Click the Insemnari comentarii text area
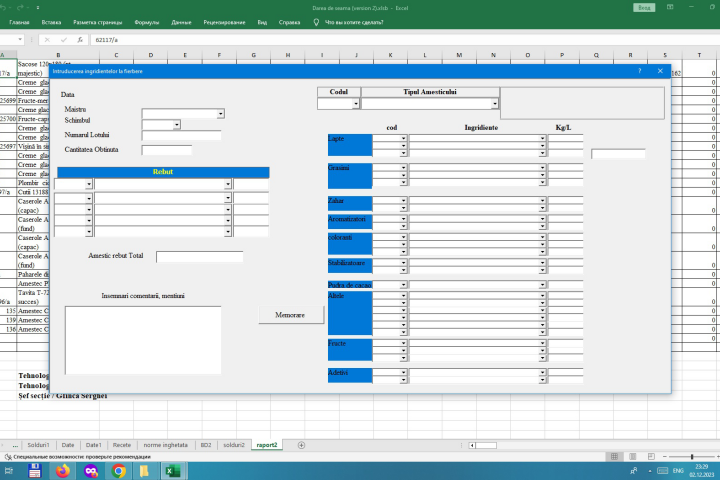Viewport: 720px width, 480px height. (x=143, y=340)
